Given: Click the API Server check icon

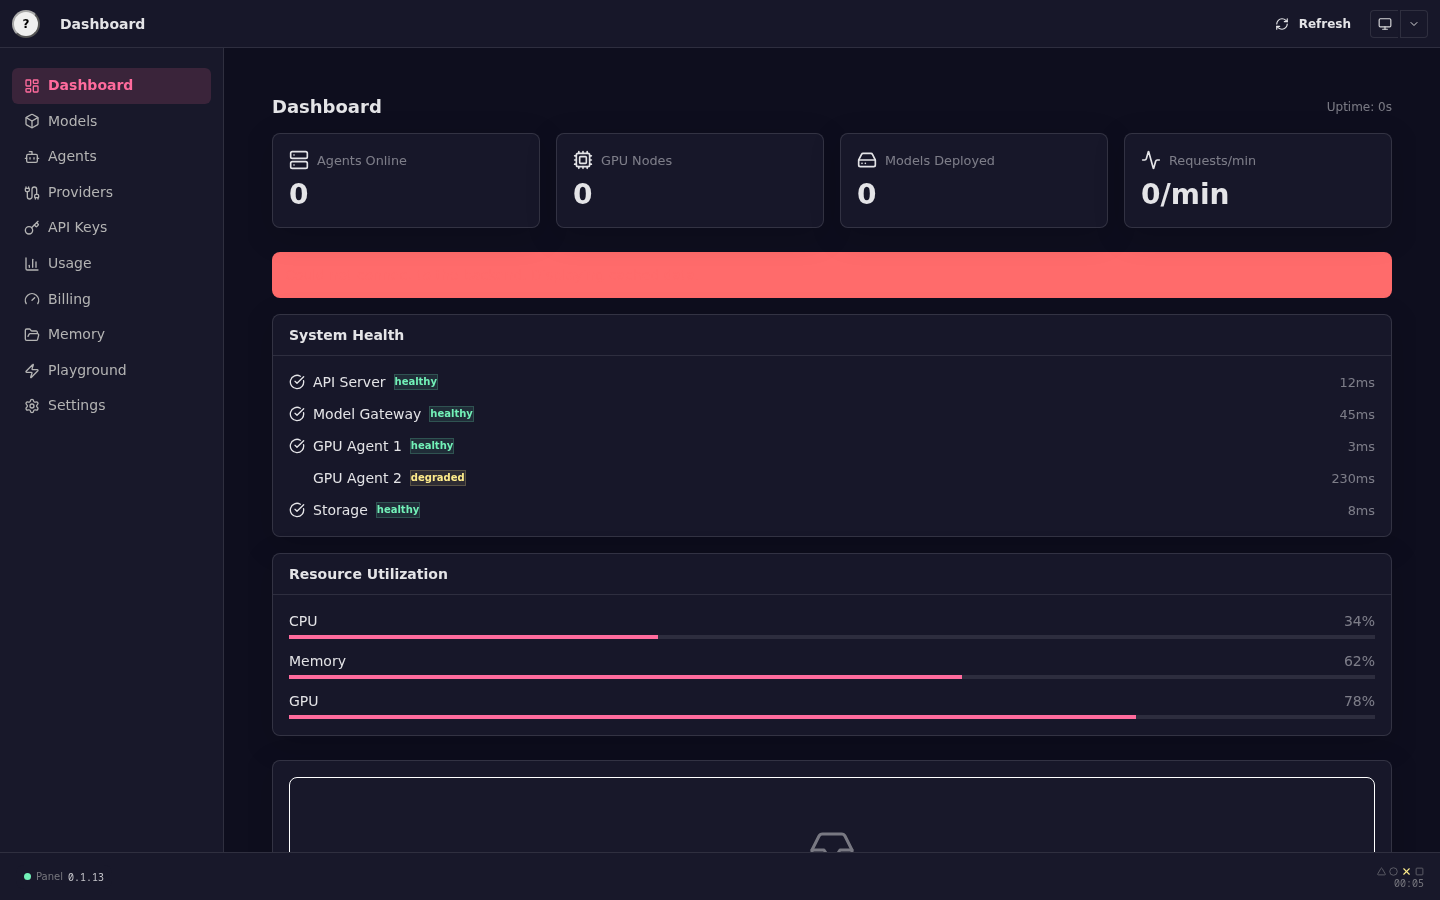Looking at the screenshot, I should pos(297,382).
